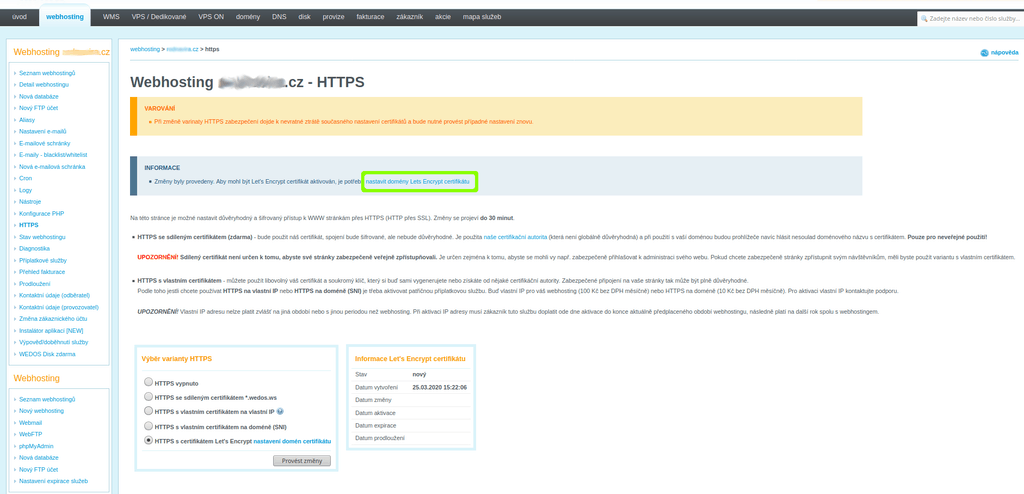Launch phpMyAdmin from sidebar
Viewport: 1024px width, 494px height.
coord(36,446)
